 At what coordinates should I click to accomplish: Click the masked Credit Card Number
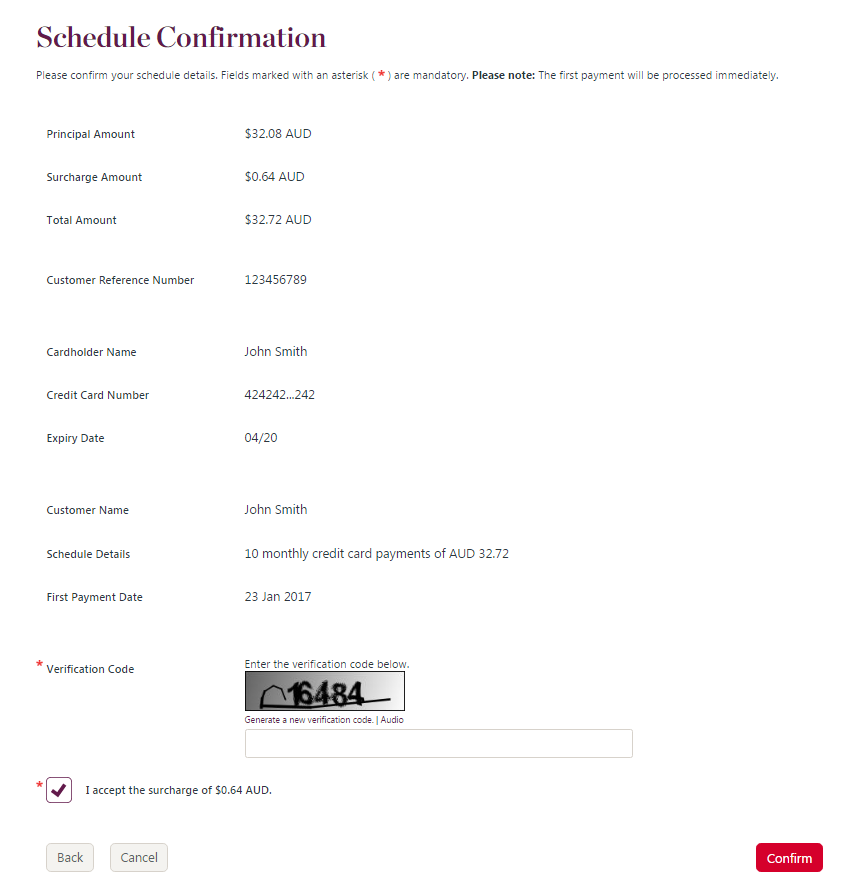pyautogui.click(x=279, y=394)
